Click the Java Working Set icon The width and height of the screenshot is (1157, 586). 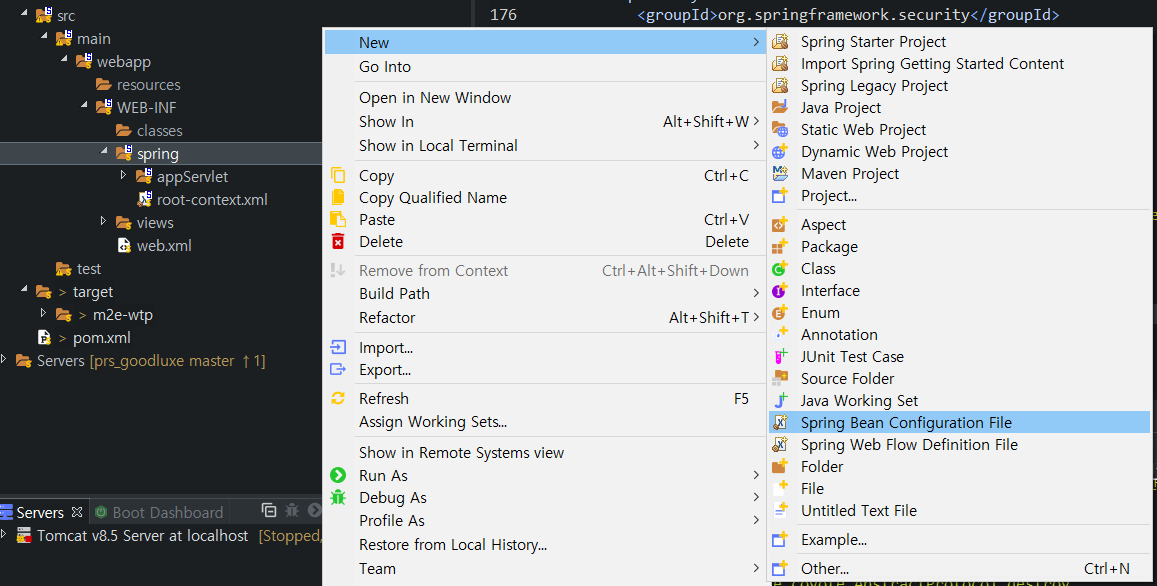point(780,401)
